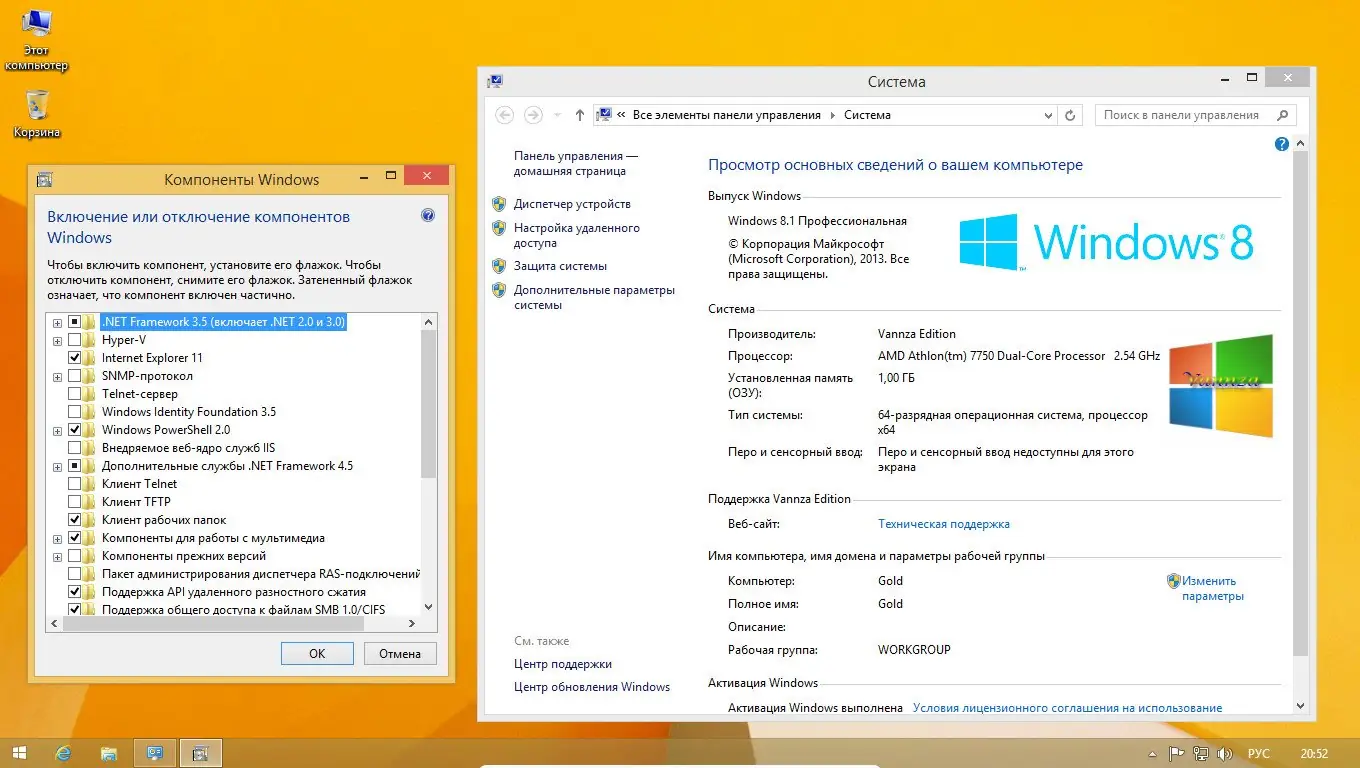
Task: Click the Отмена button
Action: (400, 653)
